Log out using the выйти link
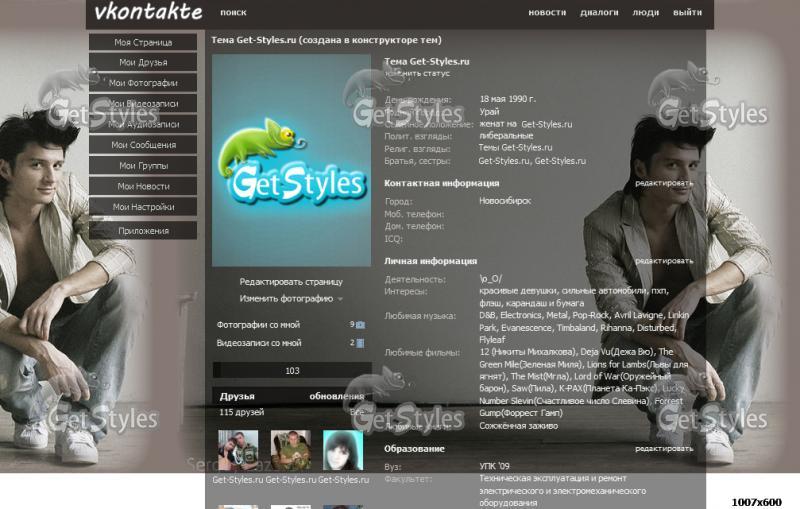The width and height of the screenshot is (800, 509). [x=687, y=13]
